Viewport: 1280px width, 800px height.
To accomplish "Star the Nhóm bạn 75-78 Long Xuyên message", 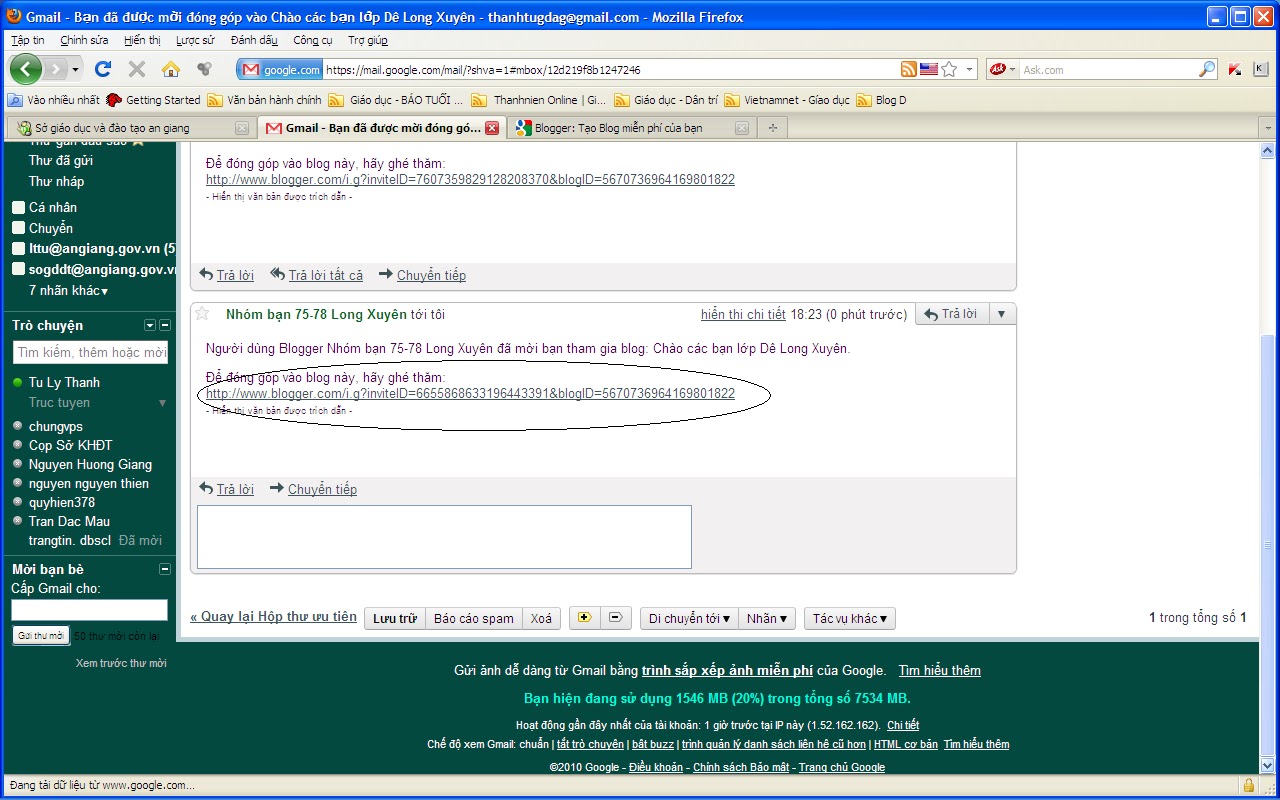I will [x=202, y=314].
